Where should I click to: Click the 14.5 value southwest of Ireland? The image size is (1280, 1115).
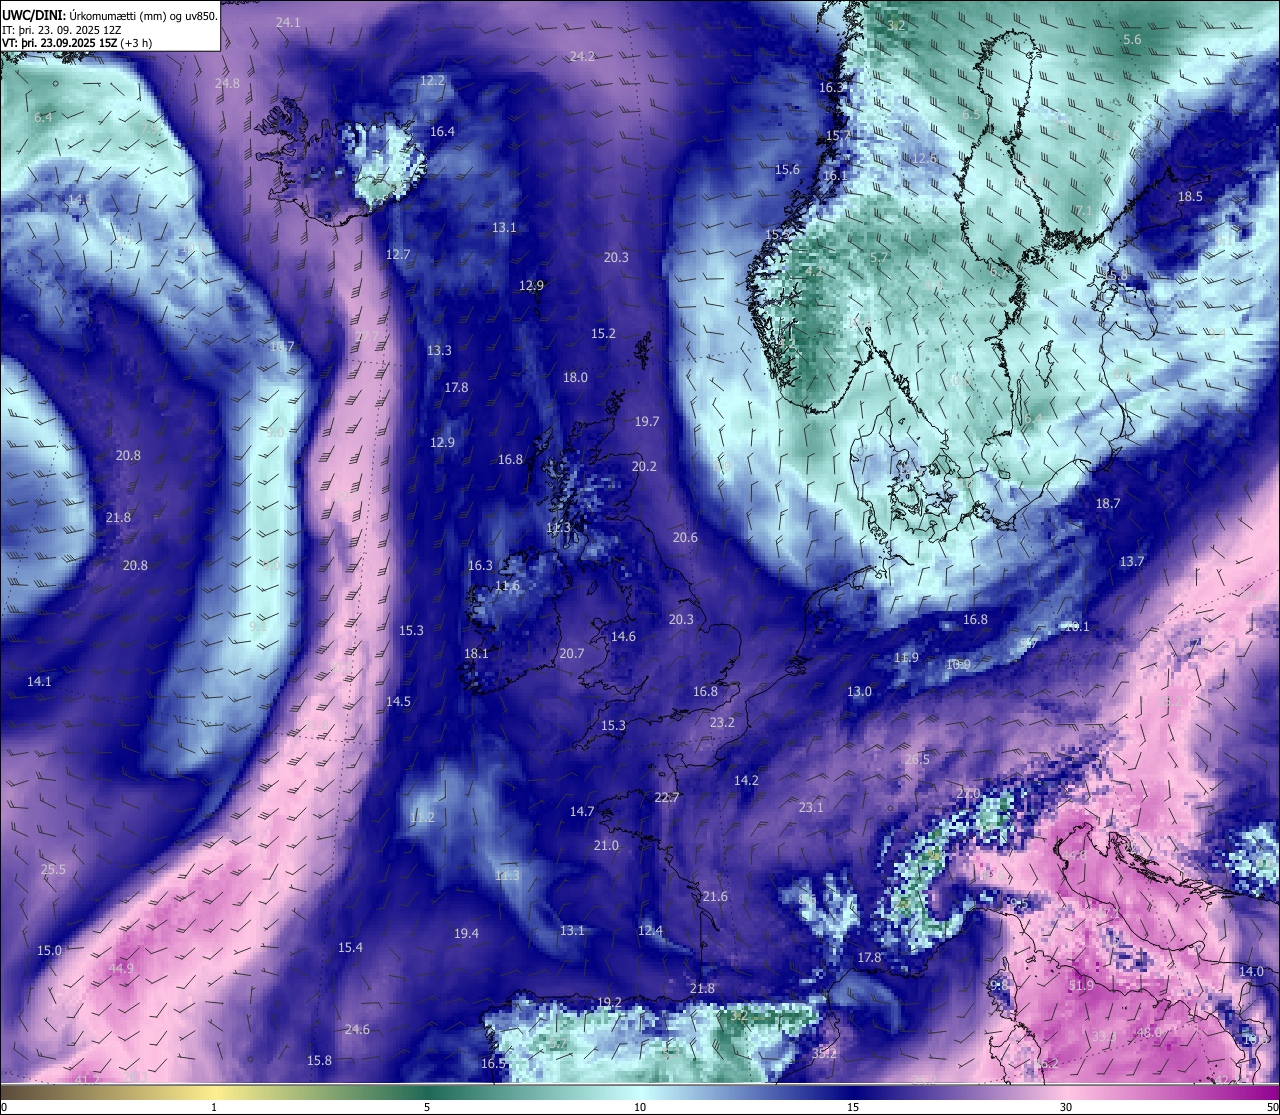click(x=398, y=702)
